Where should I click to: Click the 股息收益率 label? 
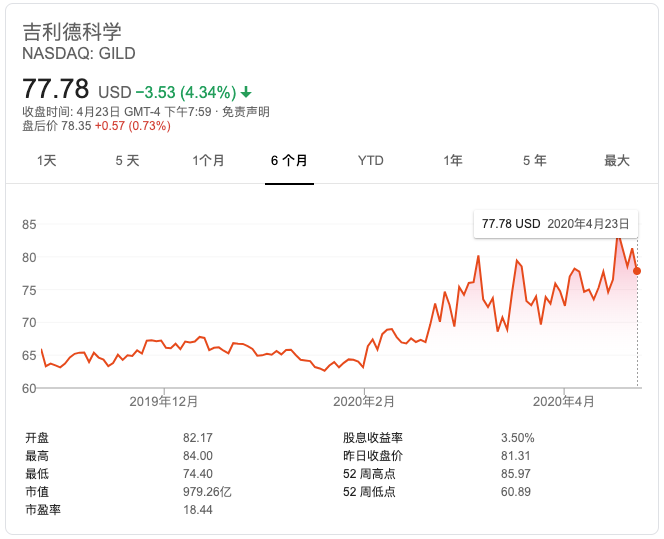pos(373,438)
